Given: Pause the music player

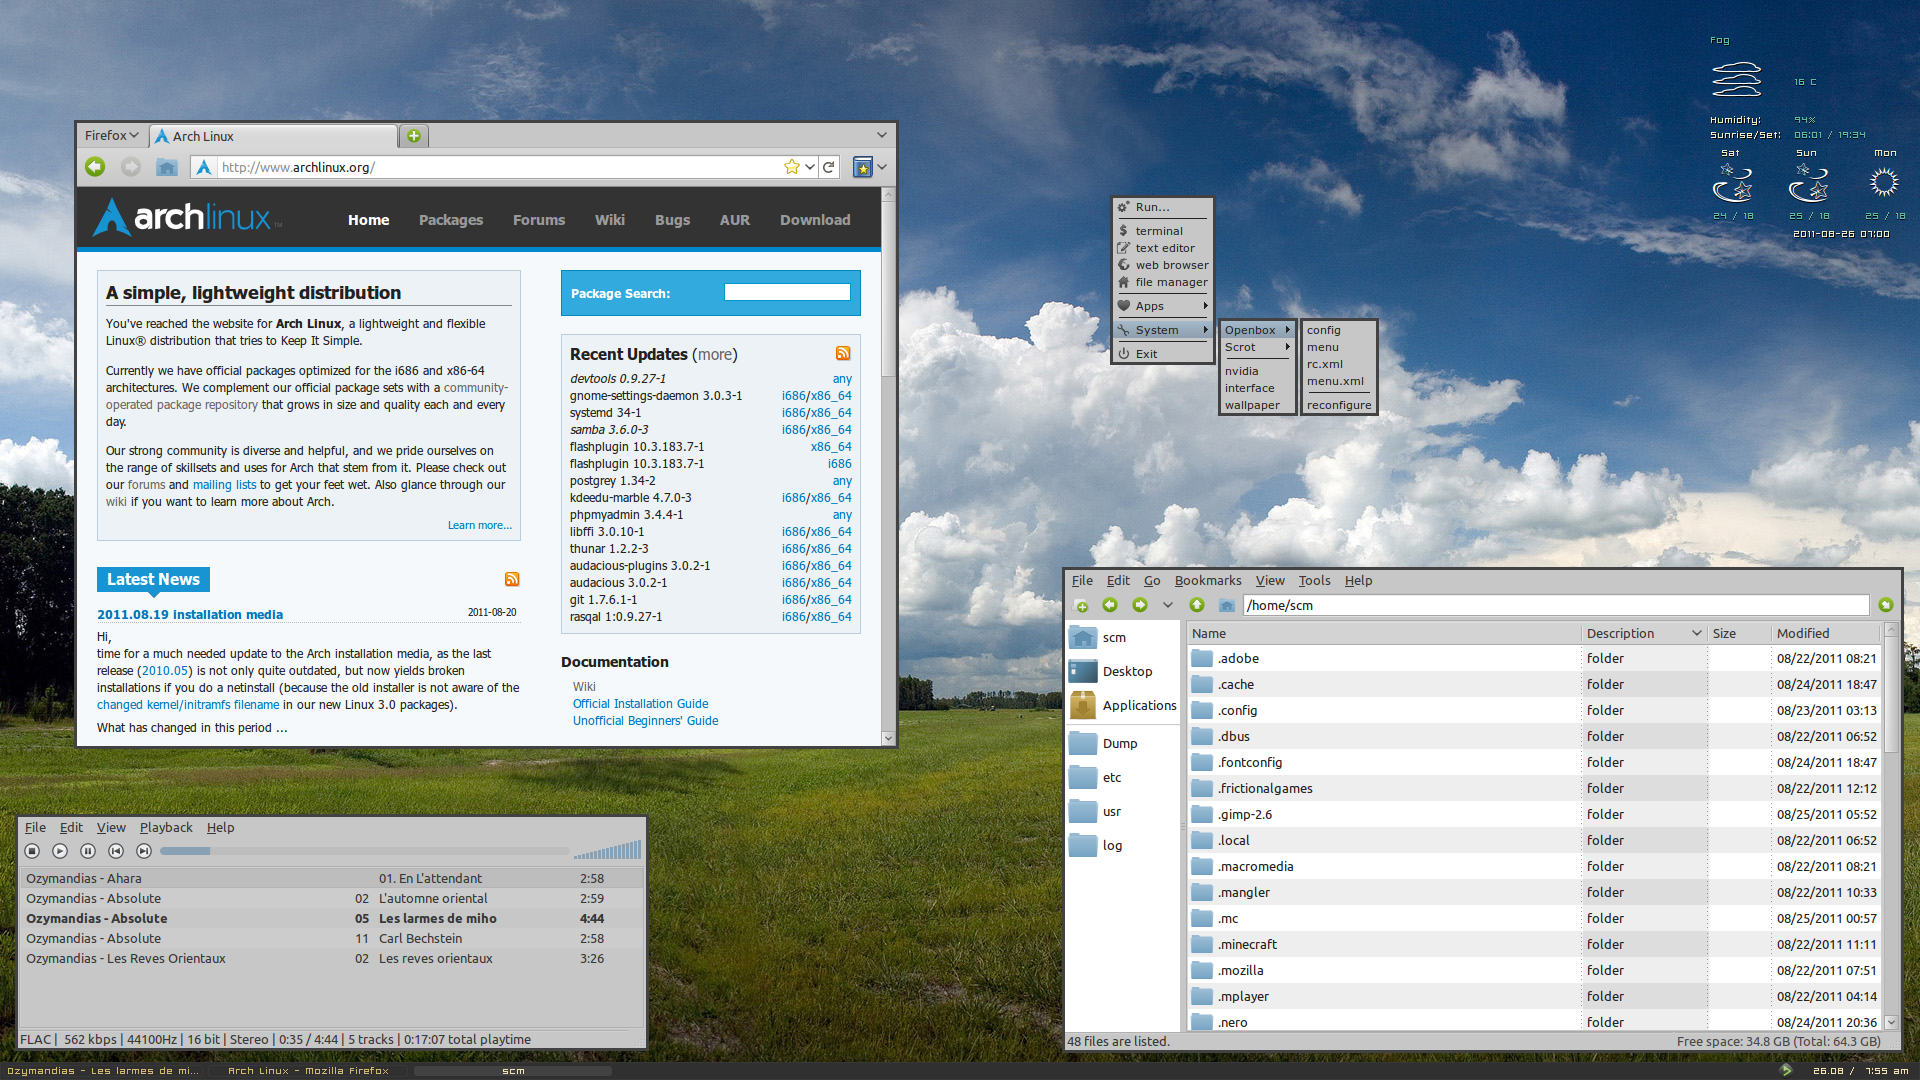Looking at the screenshot, I should pyautogui.click(x=88, y=851).
